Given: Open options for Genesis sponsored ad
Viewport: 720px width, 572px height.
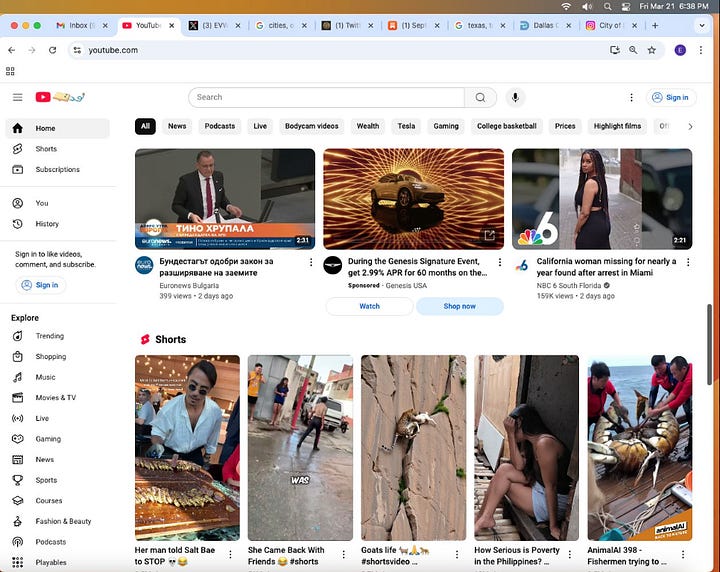Looking at the screenshot, I should coord(500,262).
